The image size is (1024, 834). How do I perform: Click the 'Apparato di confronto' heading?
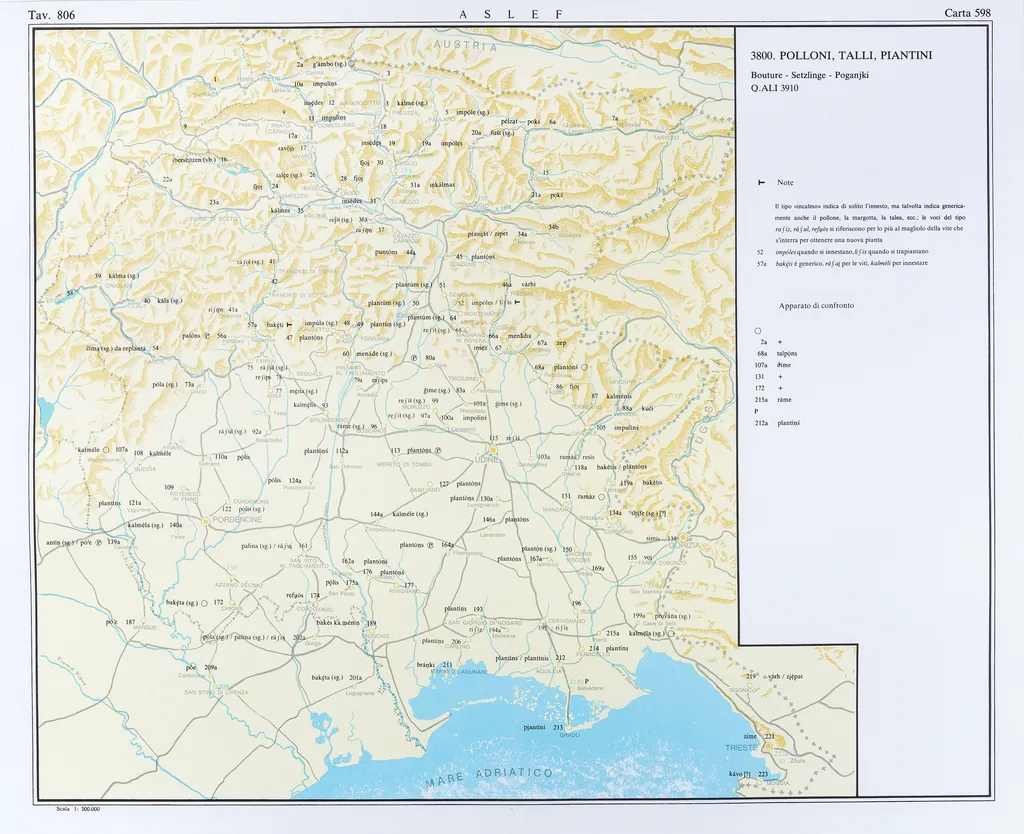816,305
